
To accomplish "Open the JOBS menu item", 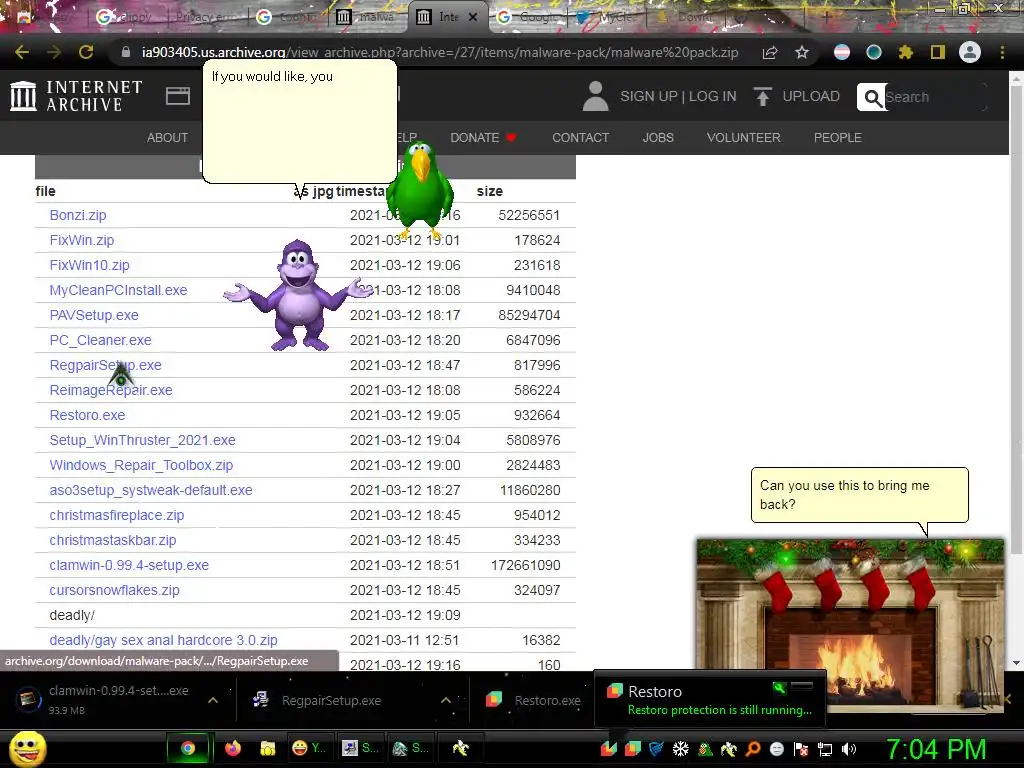I will (x=658, y=138).
